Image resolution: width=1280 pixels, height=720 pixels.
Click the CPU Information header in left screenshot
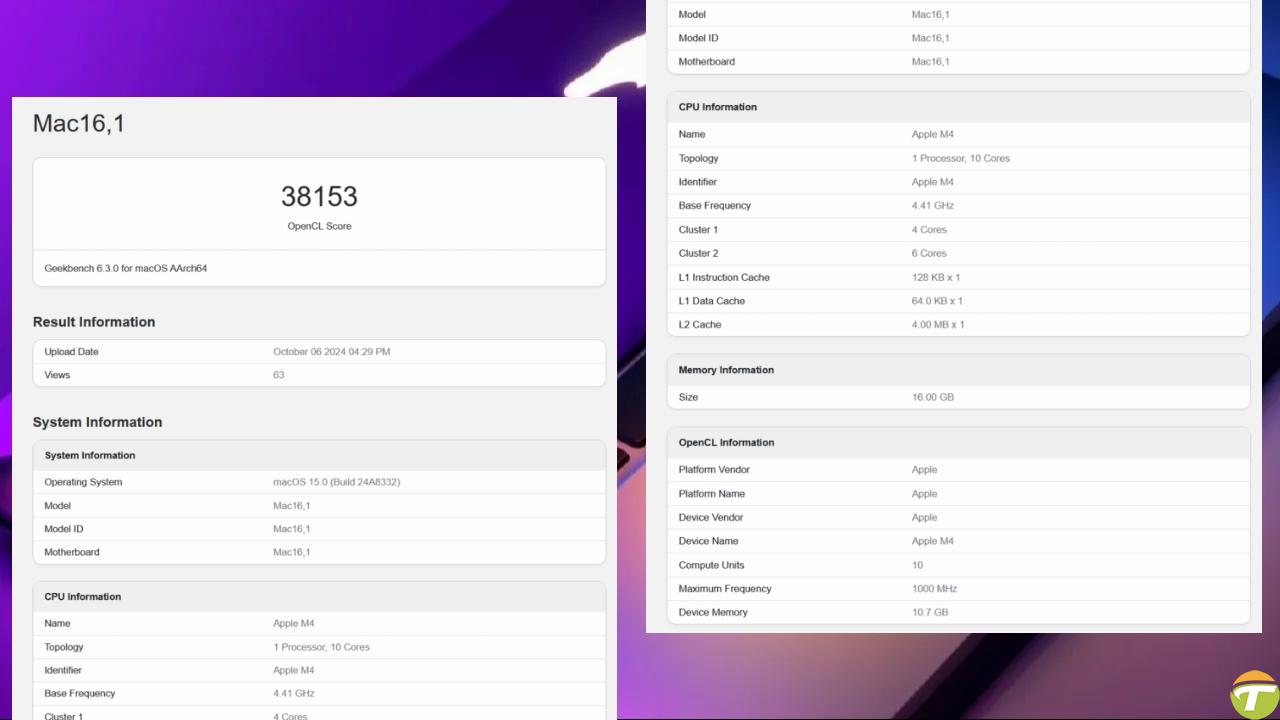[x=82, y=597]
